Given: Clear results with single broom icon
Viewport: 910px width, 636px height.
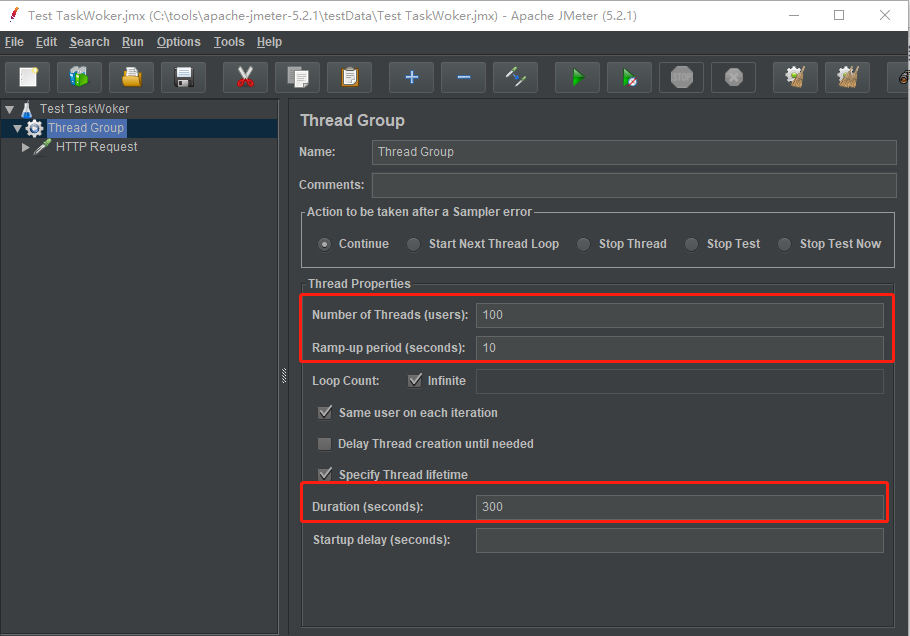Looking at the screenshot, I should (796, 77).
